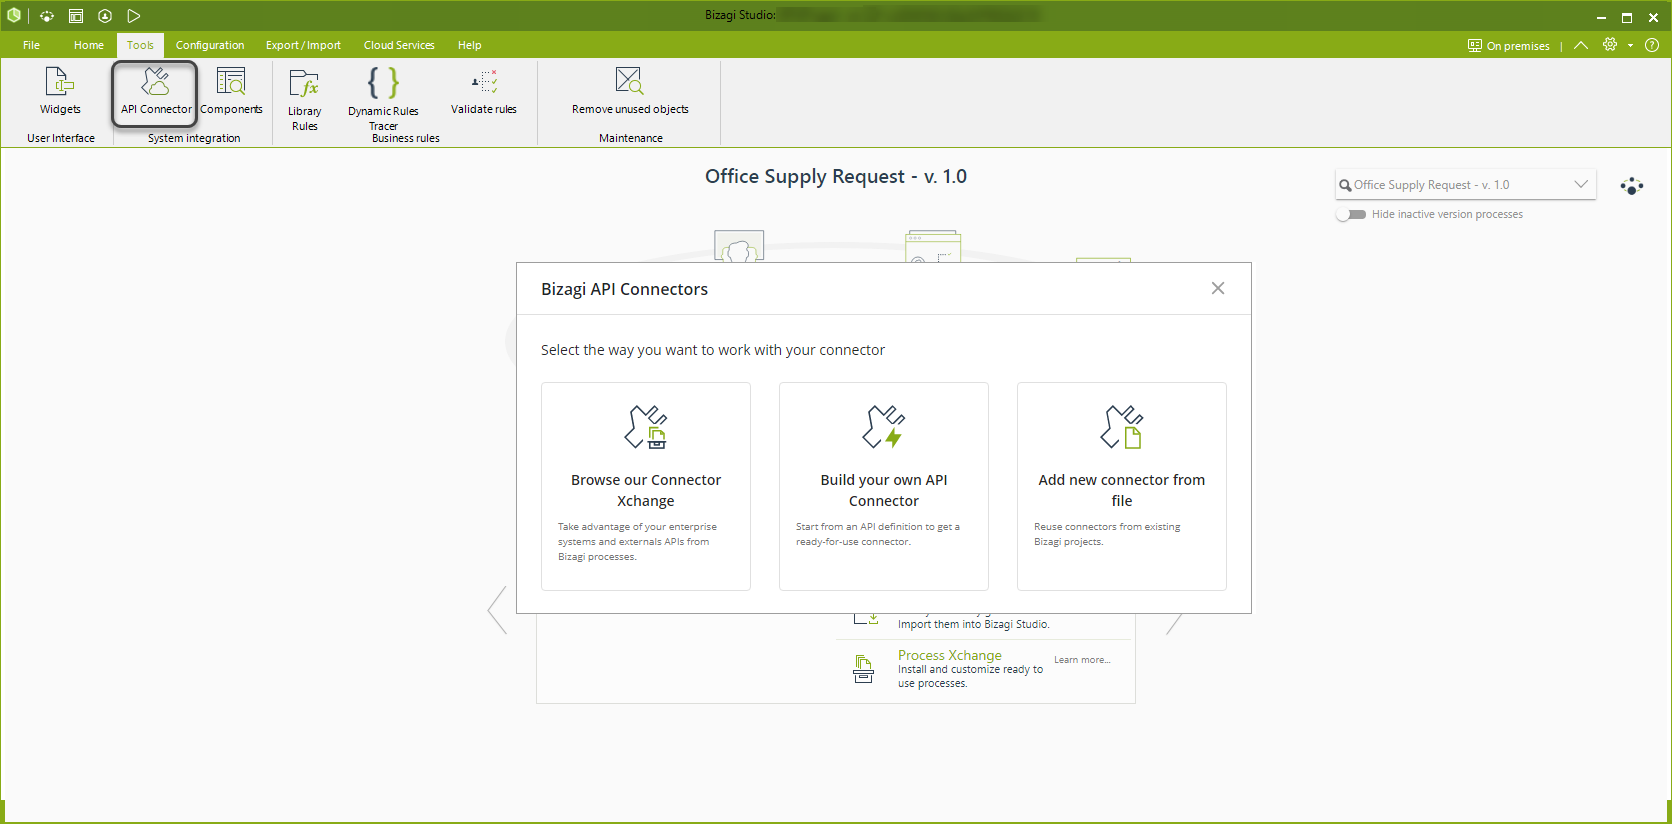The image size is (1672, 824).
Task: Choose Build your own API Connector
Action: pyautogui.click(x=884, y=486)
